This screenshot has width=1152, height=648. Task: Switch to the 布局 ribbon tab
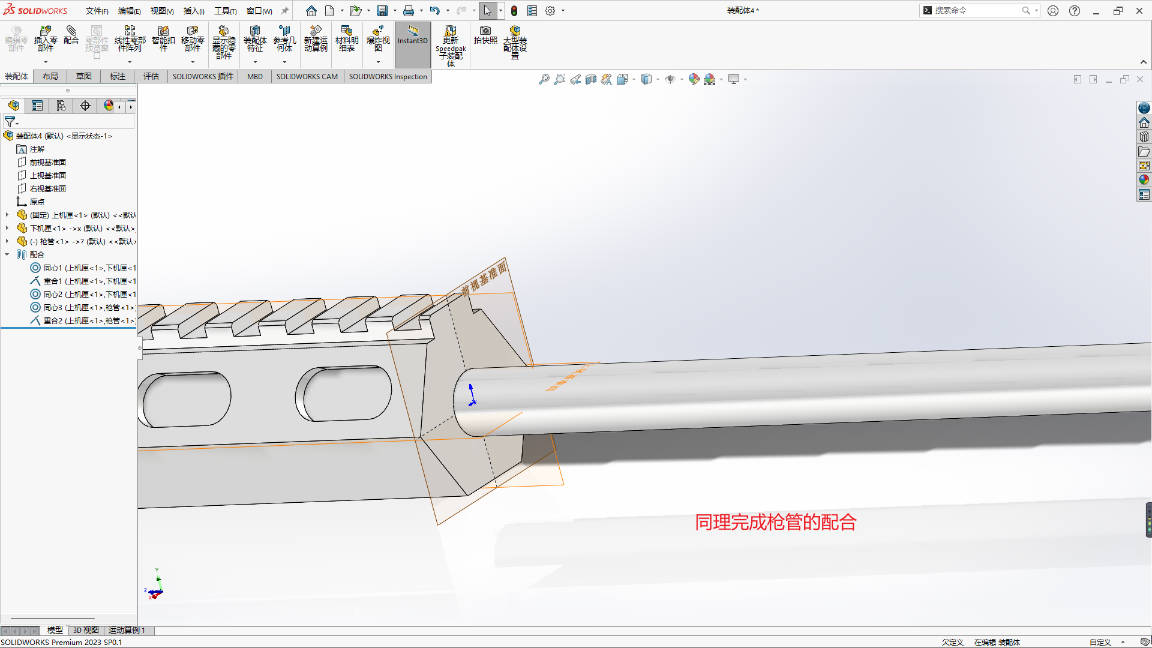[50, 76]
